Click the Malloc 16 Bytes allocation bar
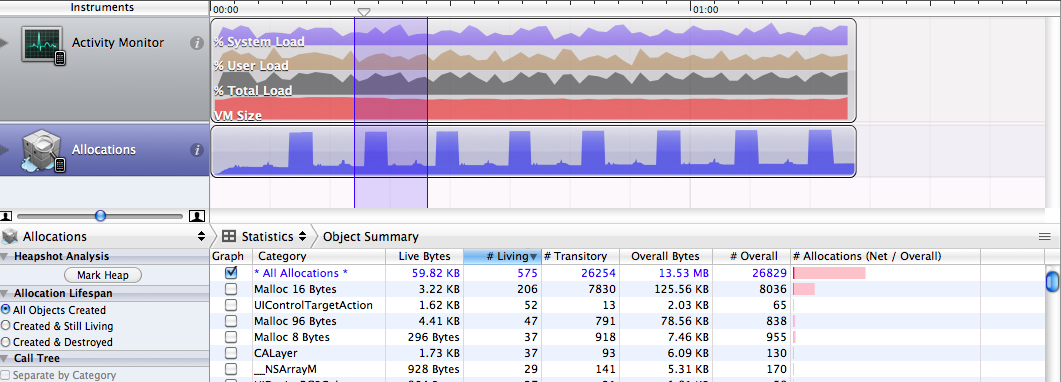Image resolution: width=1061 pixels, height=382 pixels. (804, 289)
